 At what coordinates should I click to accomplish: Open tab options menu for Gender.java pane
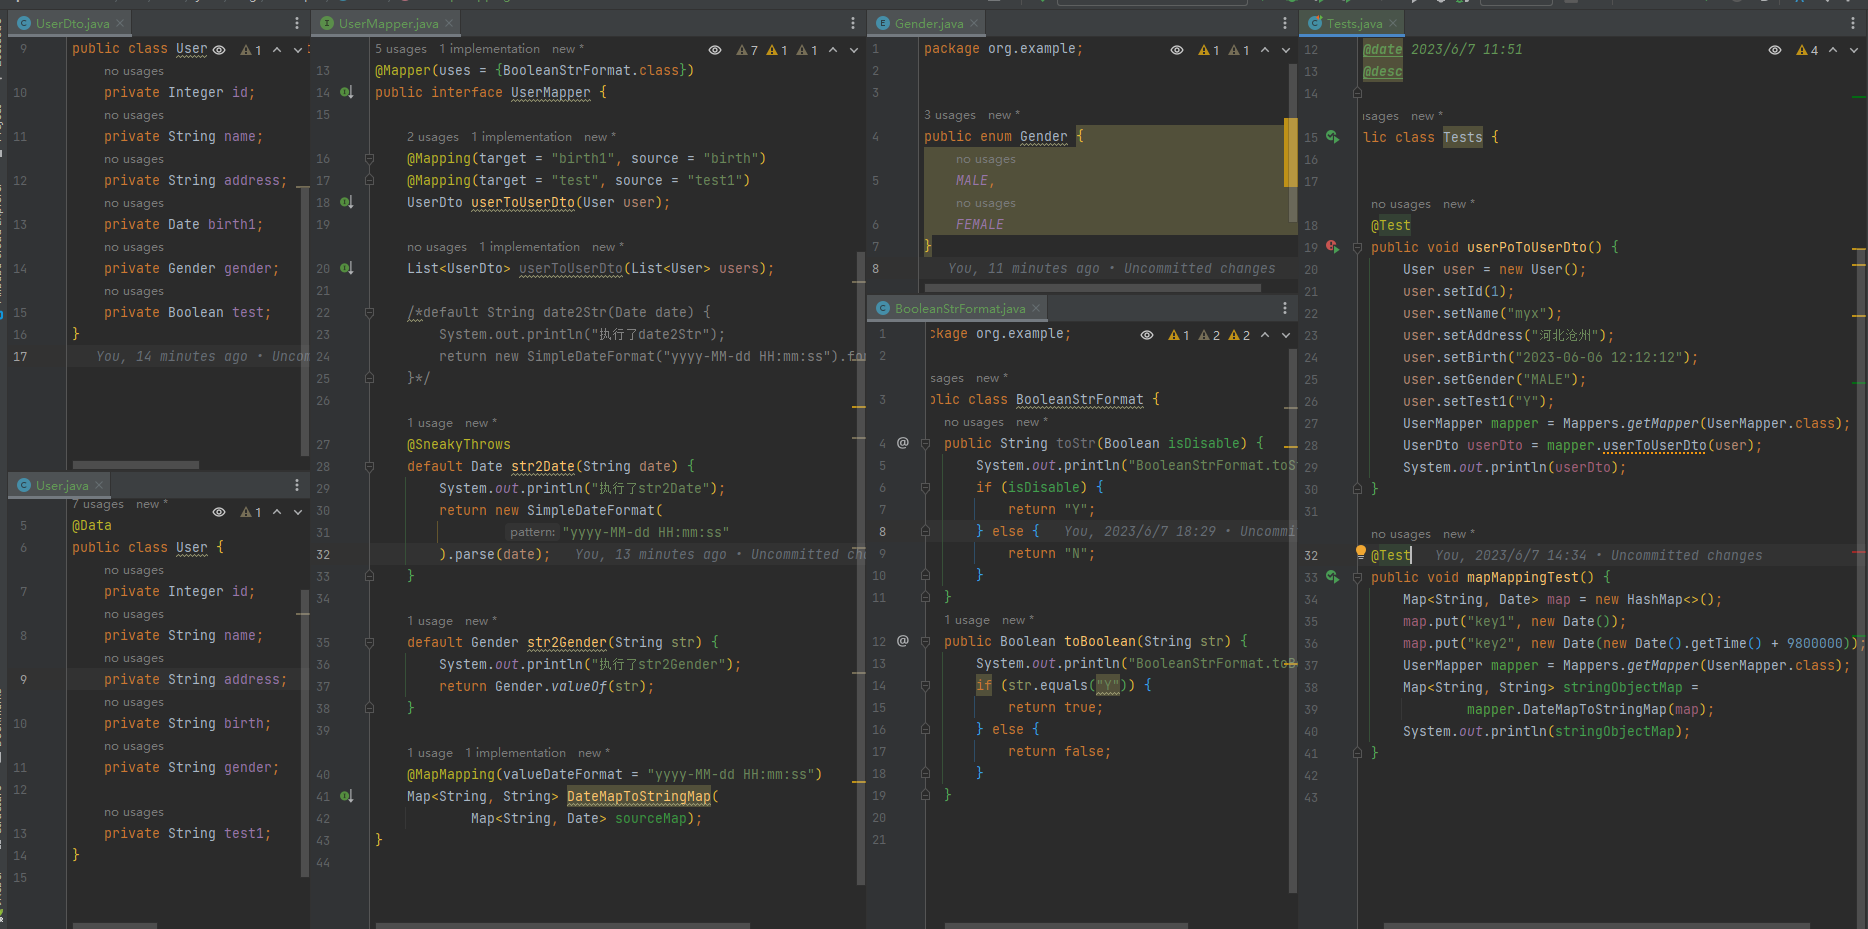1285,23
